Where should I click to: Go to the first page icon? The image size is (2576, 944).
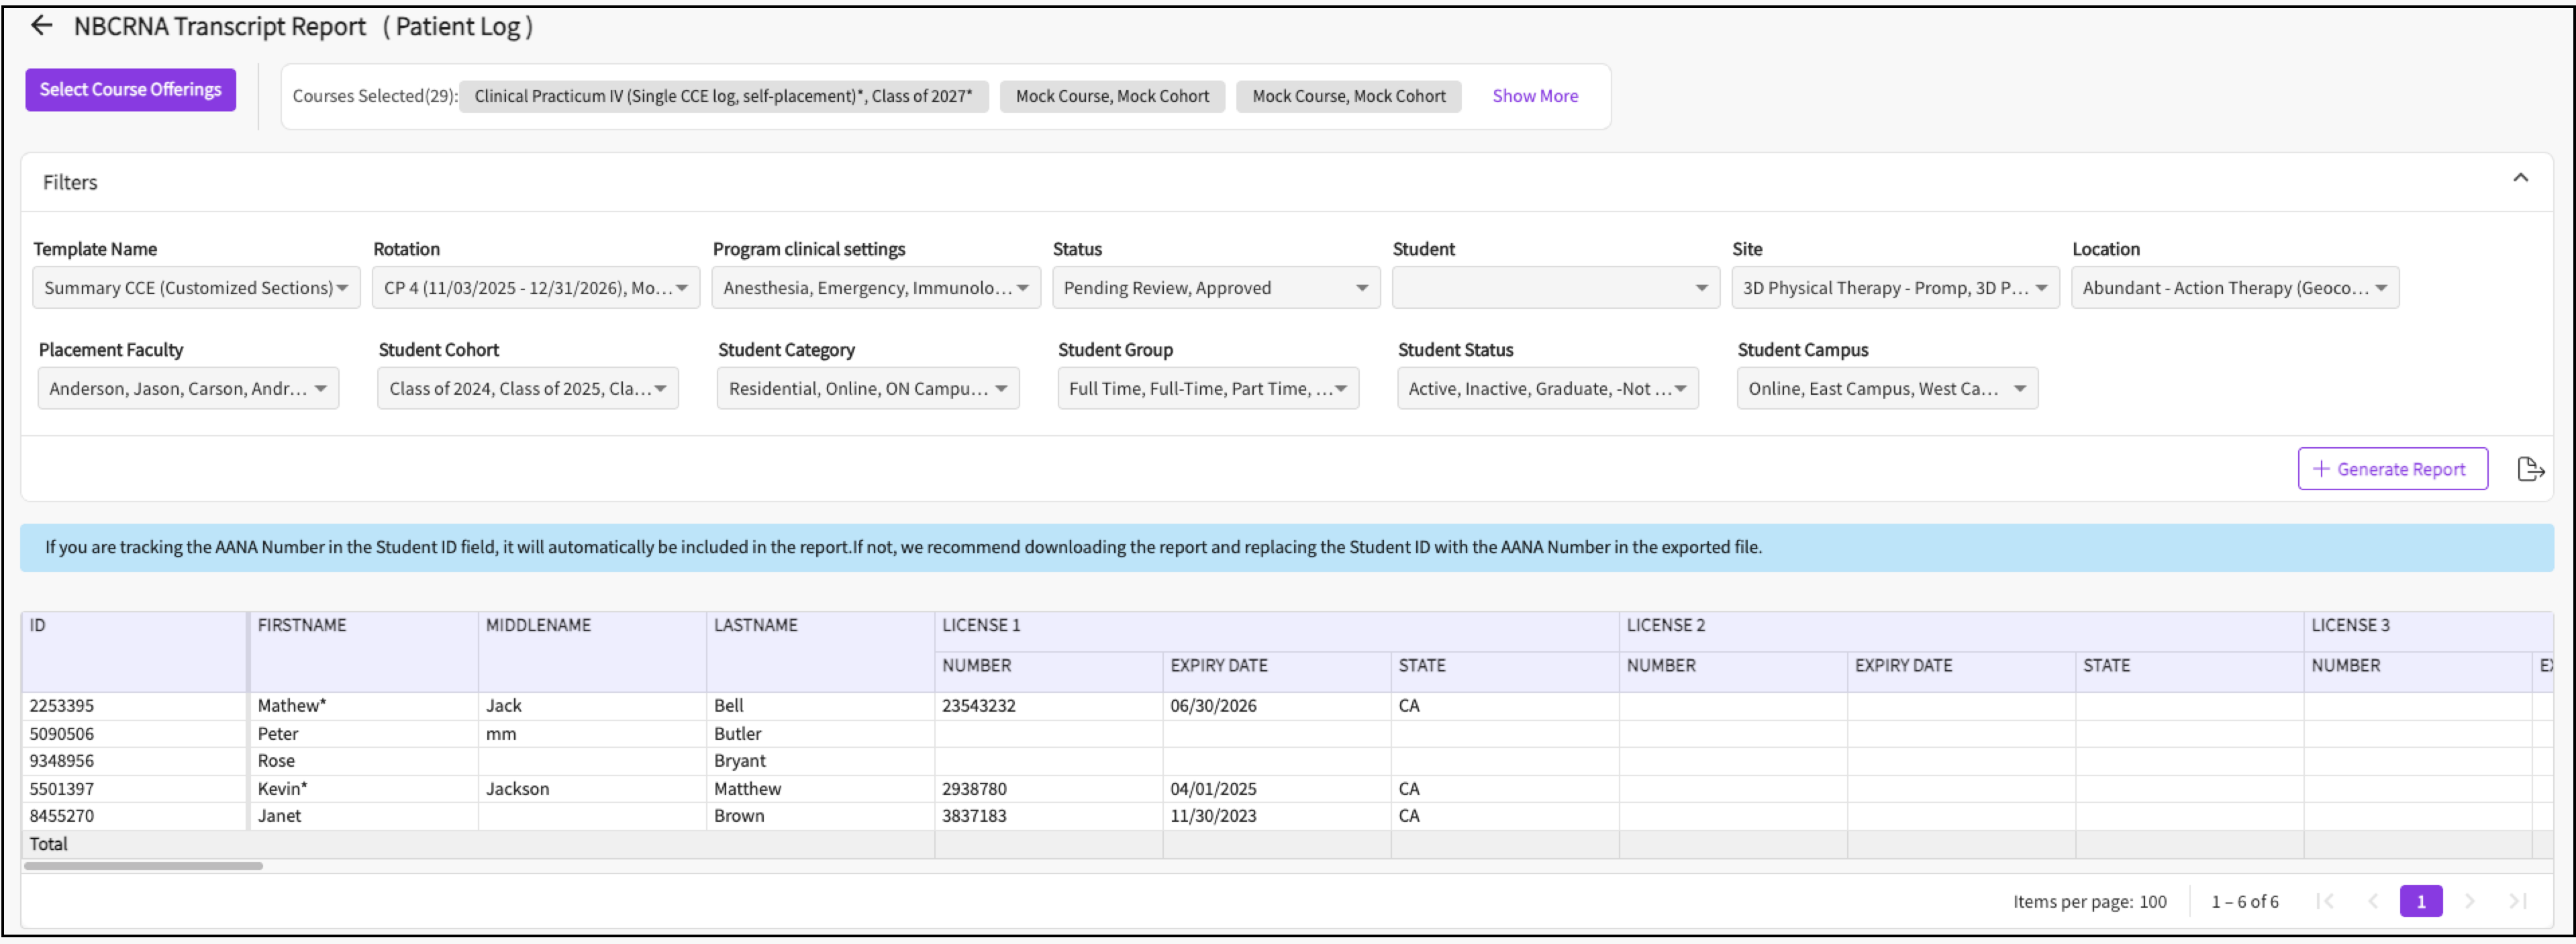2325,901
